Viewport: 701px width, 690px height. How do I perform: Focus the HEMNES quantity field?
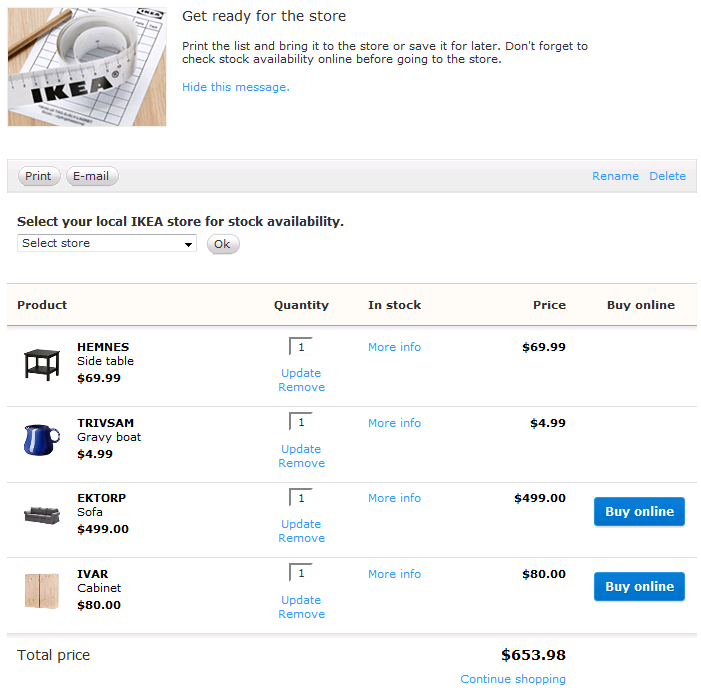click(x=301, y=347)
